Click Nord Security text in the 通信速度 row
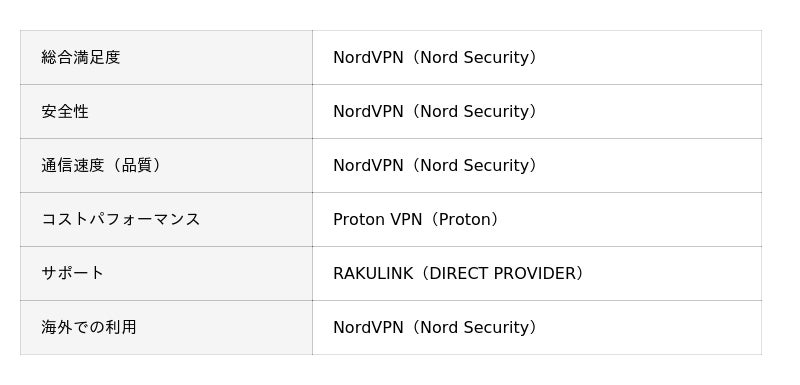800x385 pixels. pos(475,166)
